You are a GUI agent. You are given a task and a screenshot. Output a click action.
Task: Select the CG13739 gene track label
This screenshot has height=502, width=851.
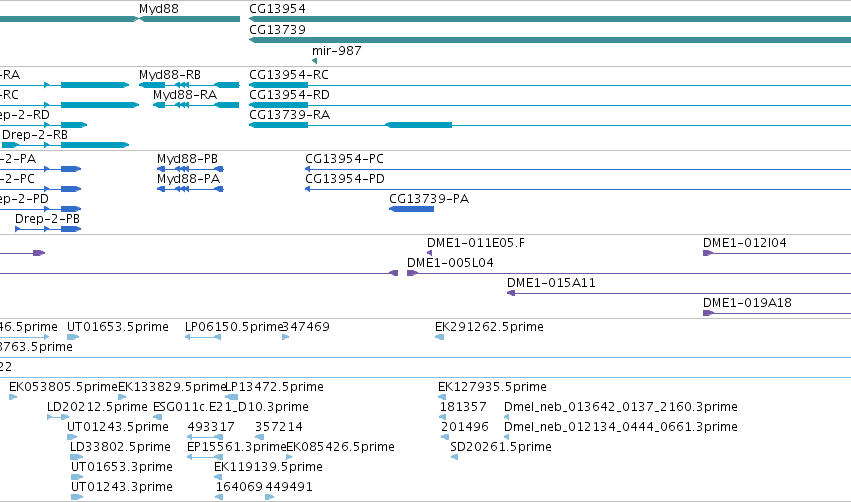(277, 29)
